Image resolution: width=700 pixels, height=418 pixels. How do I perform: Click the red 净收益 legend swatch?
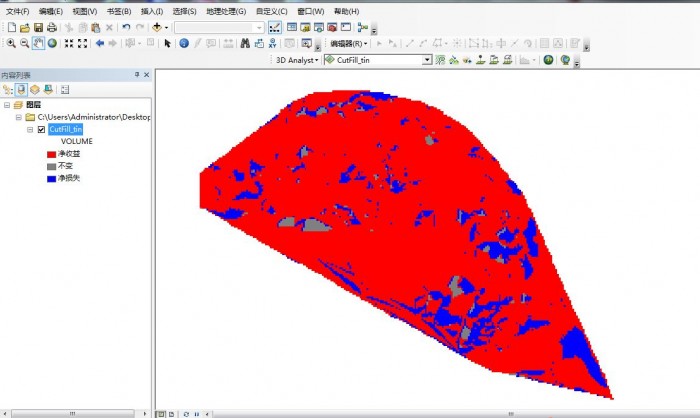(x=50, y=154)
